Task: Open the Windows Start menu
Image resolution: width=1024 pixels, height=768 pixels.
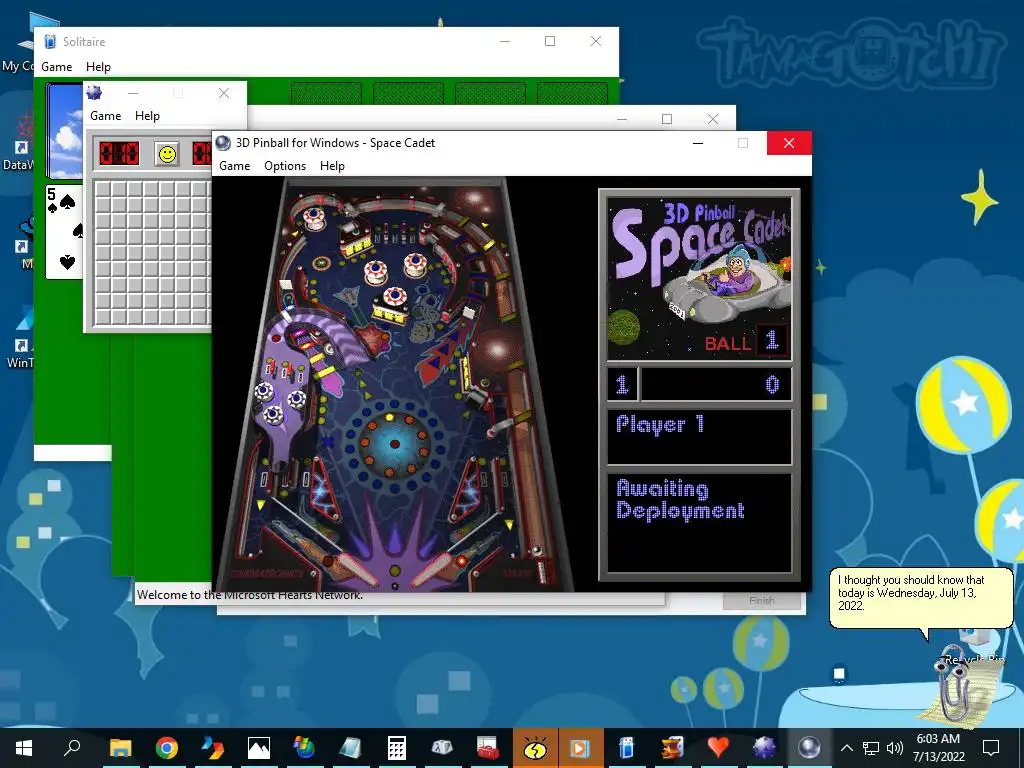Action: (24, 748)
